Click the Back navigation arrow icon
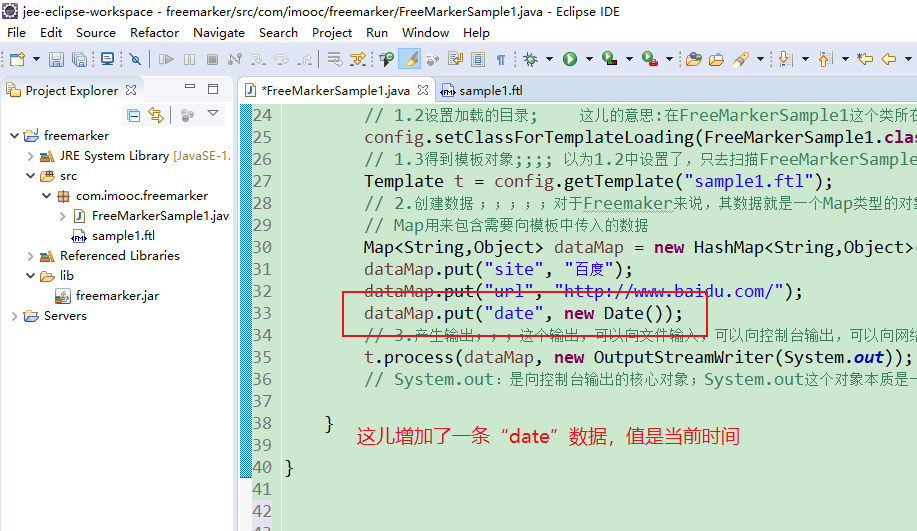The image size is (917, 531). click(889, 59)
